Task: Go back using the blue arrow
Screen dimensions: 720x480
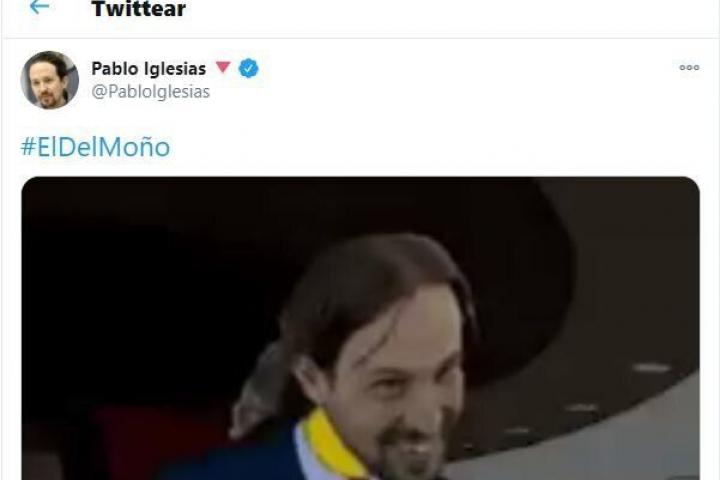Action: point(39,6)
